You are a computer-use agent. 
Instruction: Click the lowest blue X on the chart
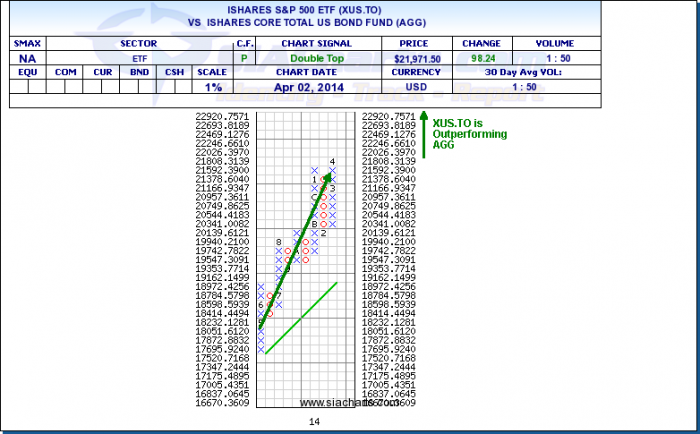point(262,350)
